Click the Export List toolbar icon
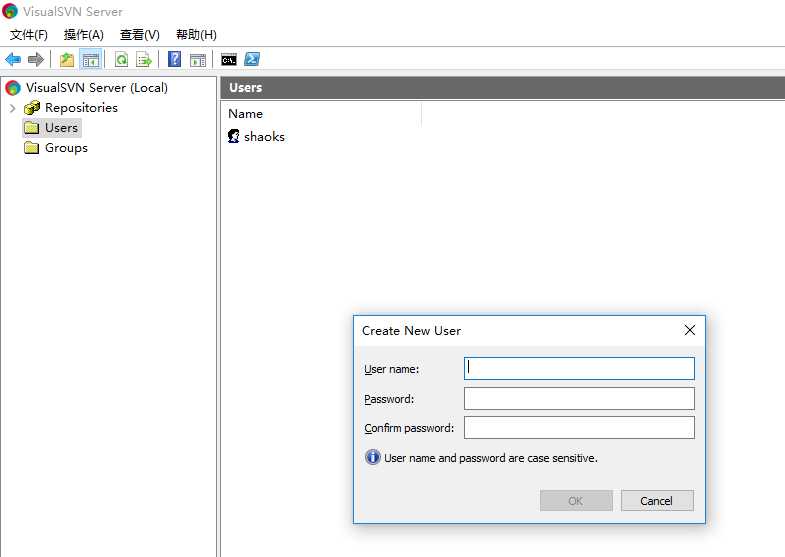785x557 pixels. pos(144,60)
